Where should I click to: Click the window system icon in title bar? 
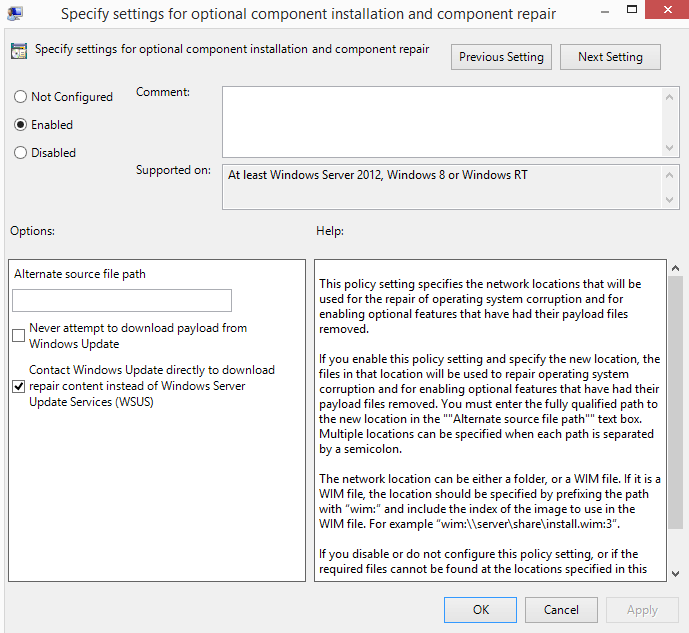(x=15, y=14)
